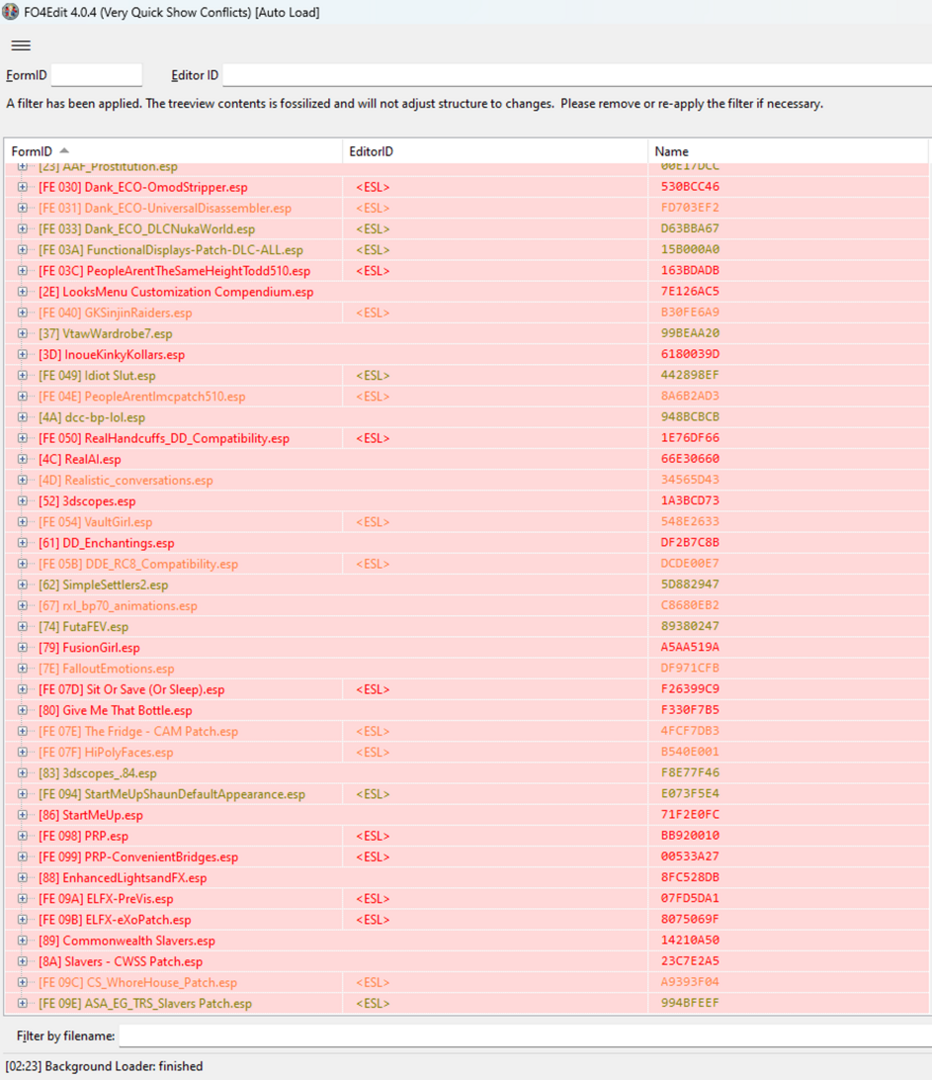Select rxl_bp70_animations.esp row

click(466, 605)
